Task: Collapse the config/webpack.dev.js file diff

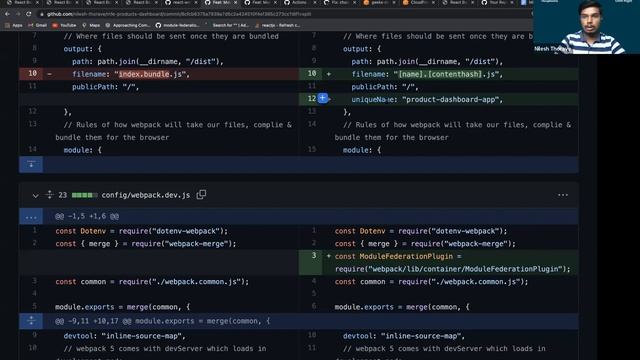Action: point(36,196)
